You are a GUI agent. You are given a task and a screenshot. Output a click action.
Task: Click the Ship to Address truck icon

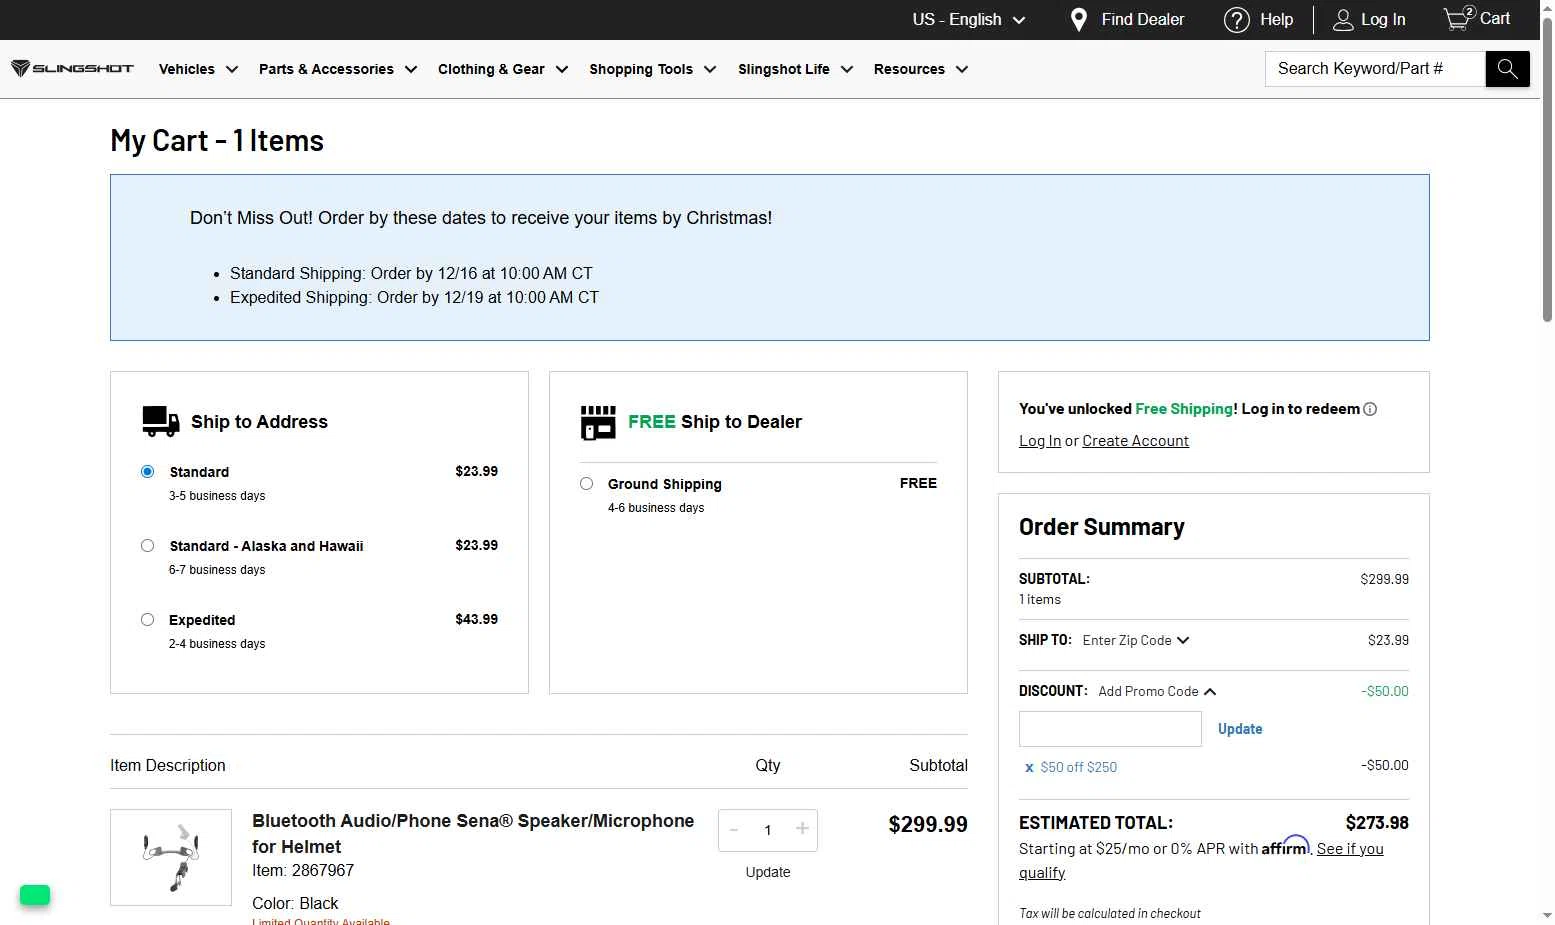pyautogui.click(x=160, y=421)
